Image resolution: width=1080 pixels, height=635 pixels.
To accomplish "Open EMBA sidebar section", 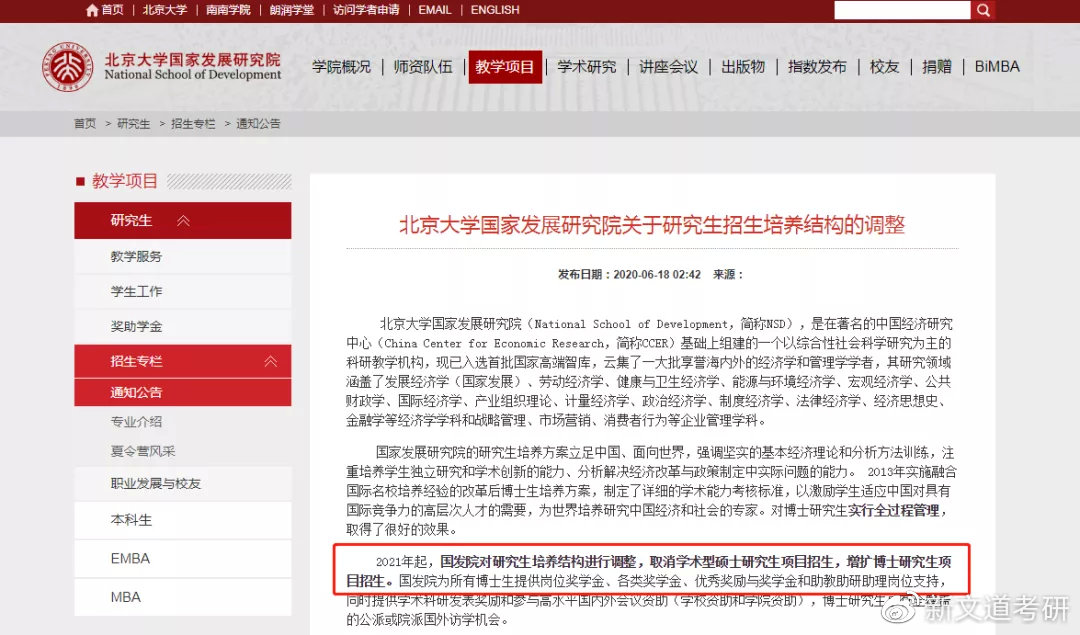I will click(x=183, y=559).
